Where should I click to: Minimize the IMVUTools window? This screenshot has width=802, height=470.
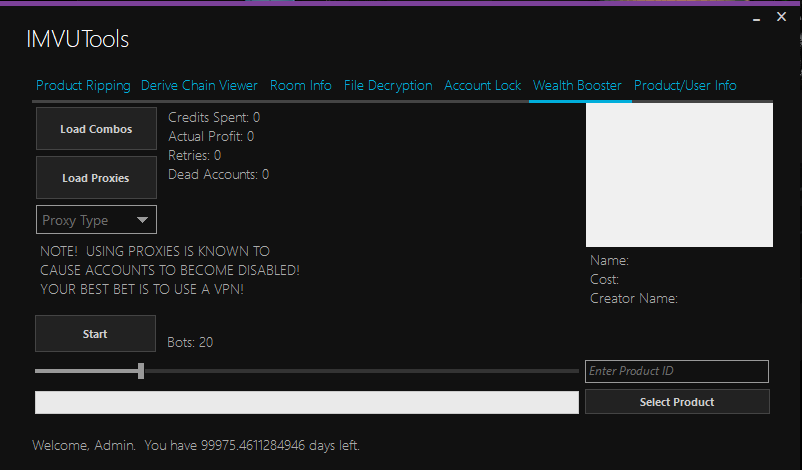(756, 18)
